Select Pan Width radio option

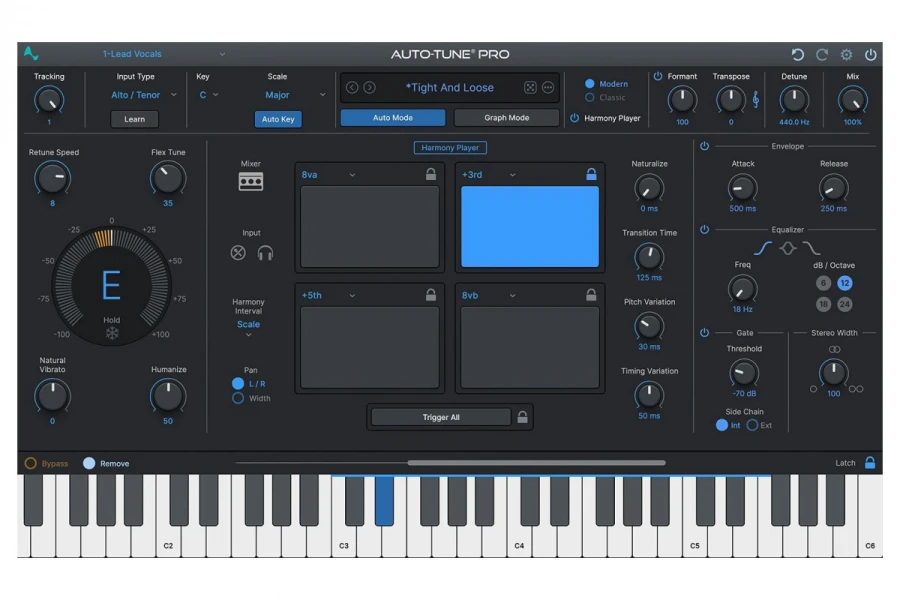[238, 398]
